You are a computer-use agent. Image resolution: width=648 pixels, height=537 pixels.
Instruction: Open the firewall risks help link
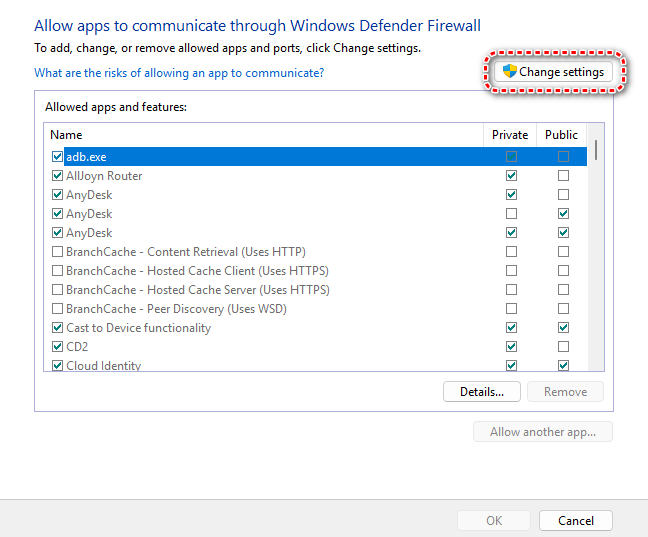point(179,73)
